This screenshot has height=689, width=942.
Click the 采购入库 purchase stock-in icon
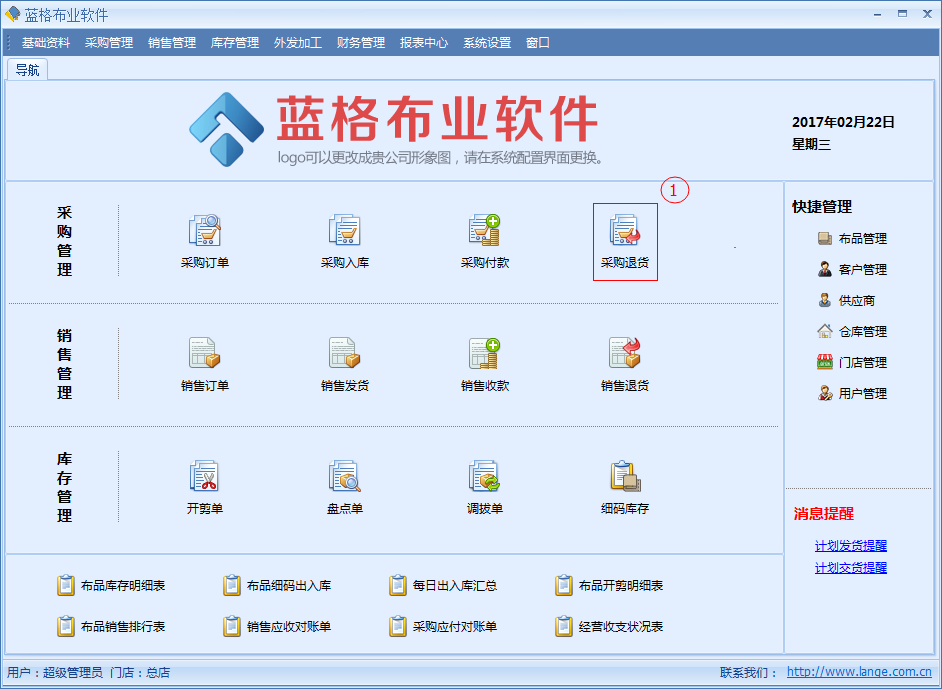[x=345, y=231]
